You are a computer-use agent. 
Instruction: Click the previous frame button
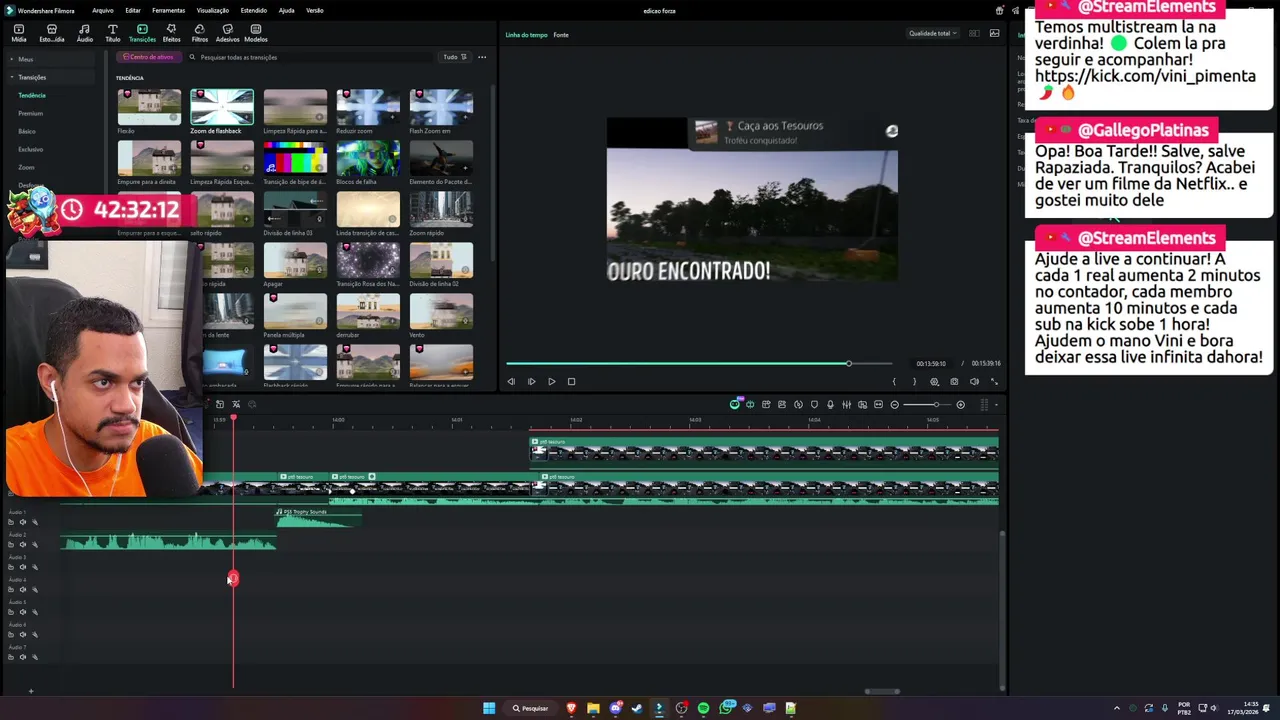(511, 381)
